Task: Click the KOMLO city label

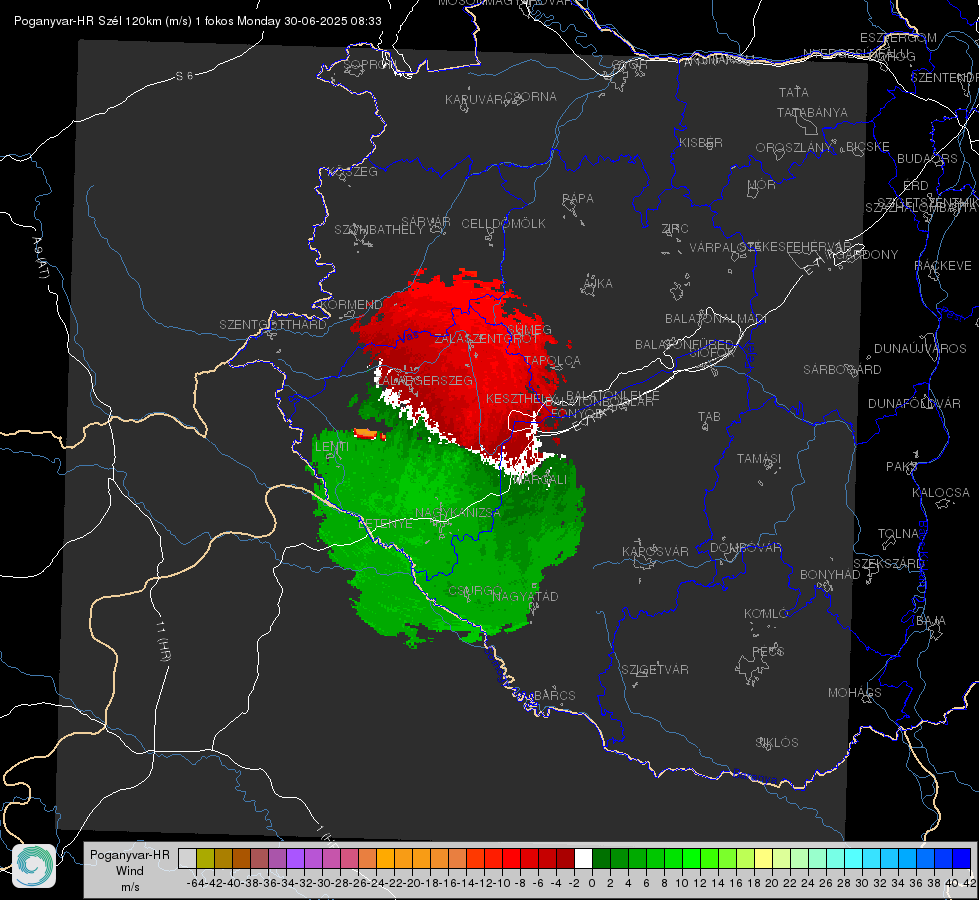Action: tap(766, 614)
